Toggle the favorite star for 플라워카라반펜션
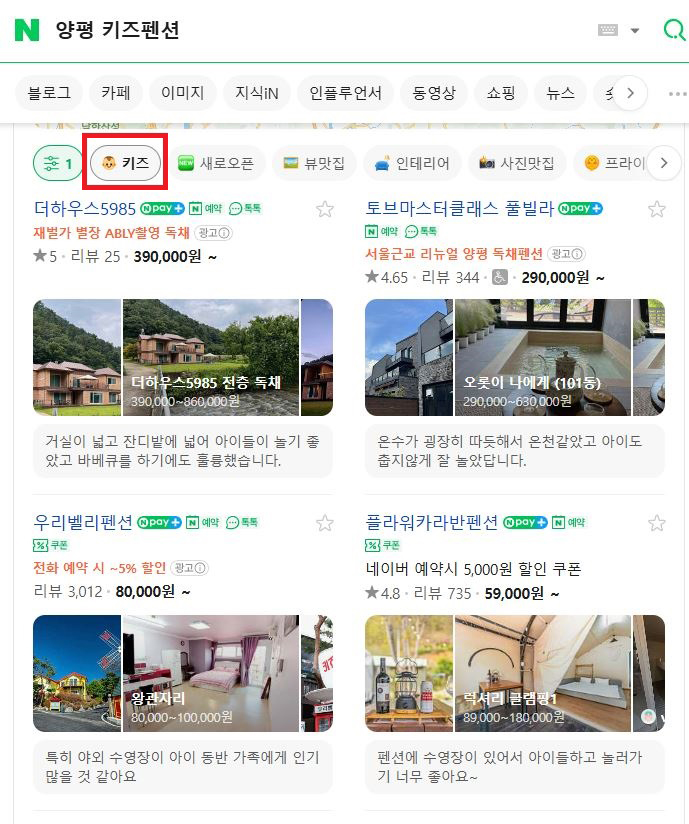The image size is (689, 824). click(x=656, y=523)
